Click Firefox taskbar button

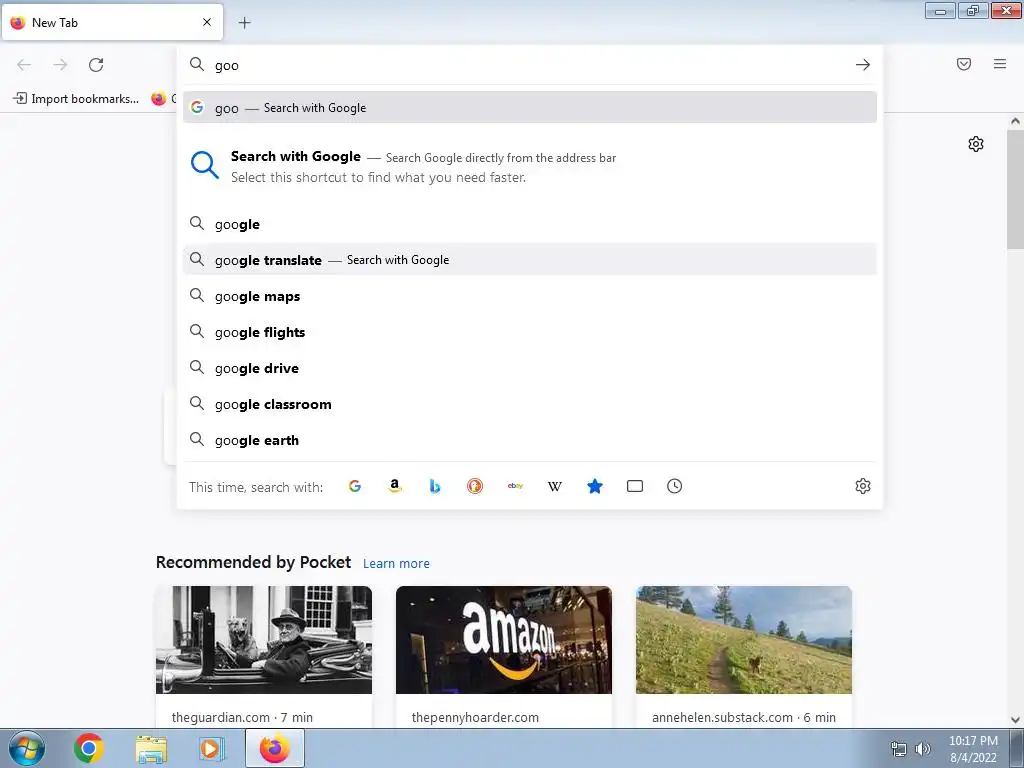click(275, 748)
